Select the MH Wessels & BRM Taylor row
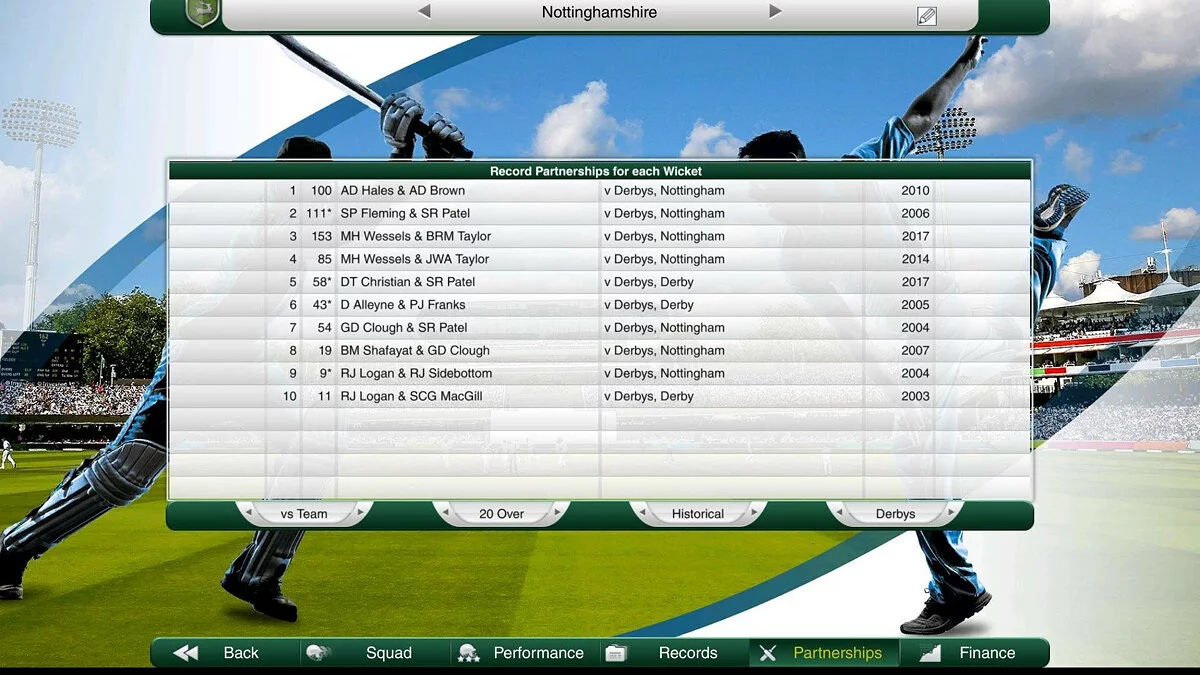 [x=599, y=236]
